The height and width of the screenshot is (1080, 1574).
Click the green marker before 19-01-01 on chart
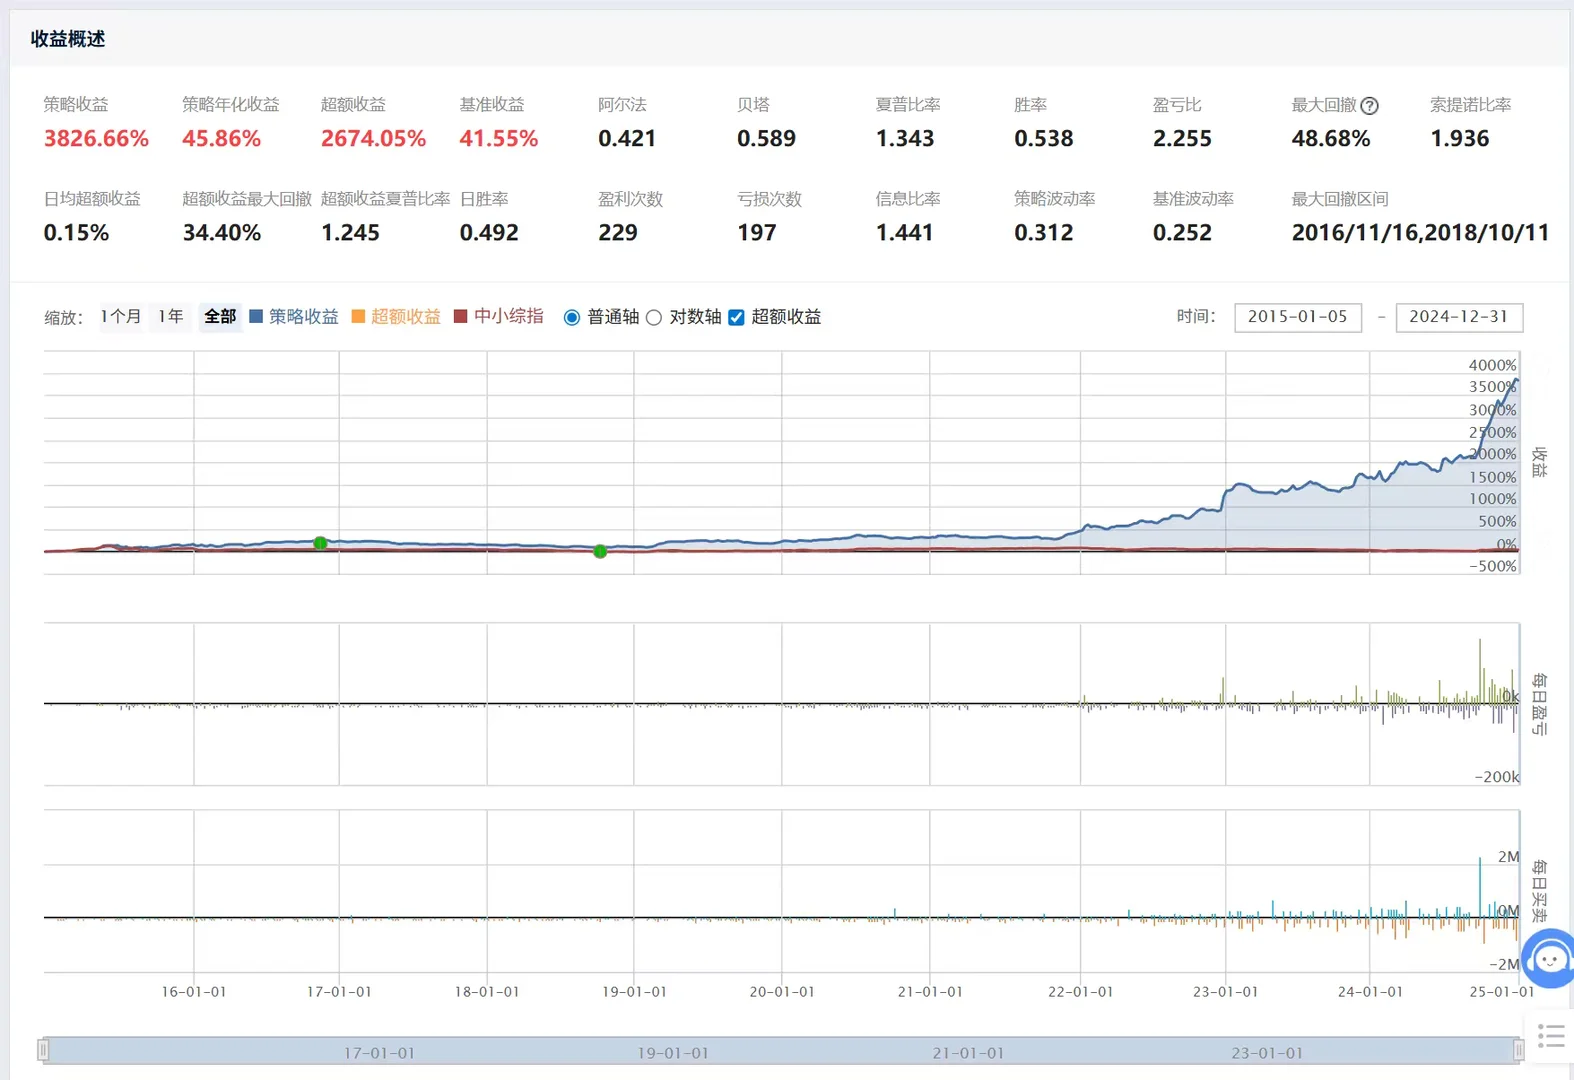[600, 551]
